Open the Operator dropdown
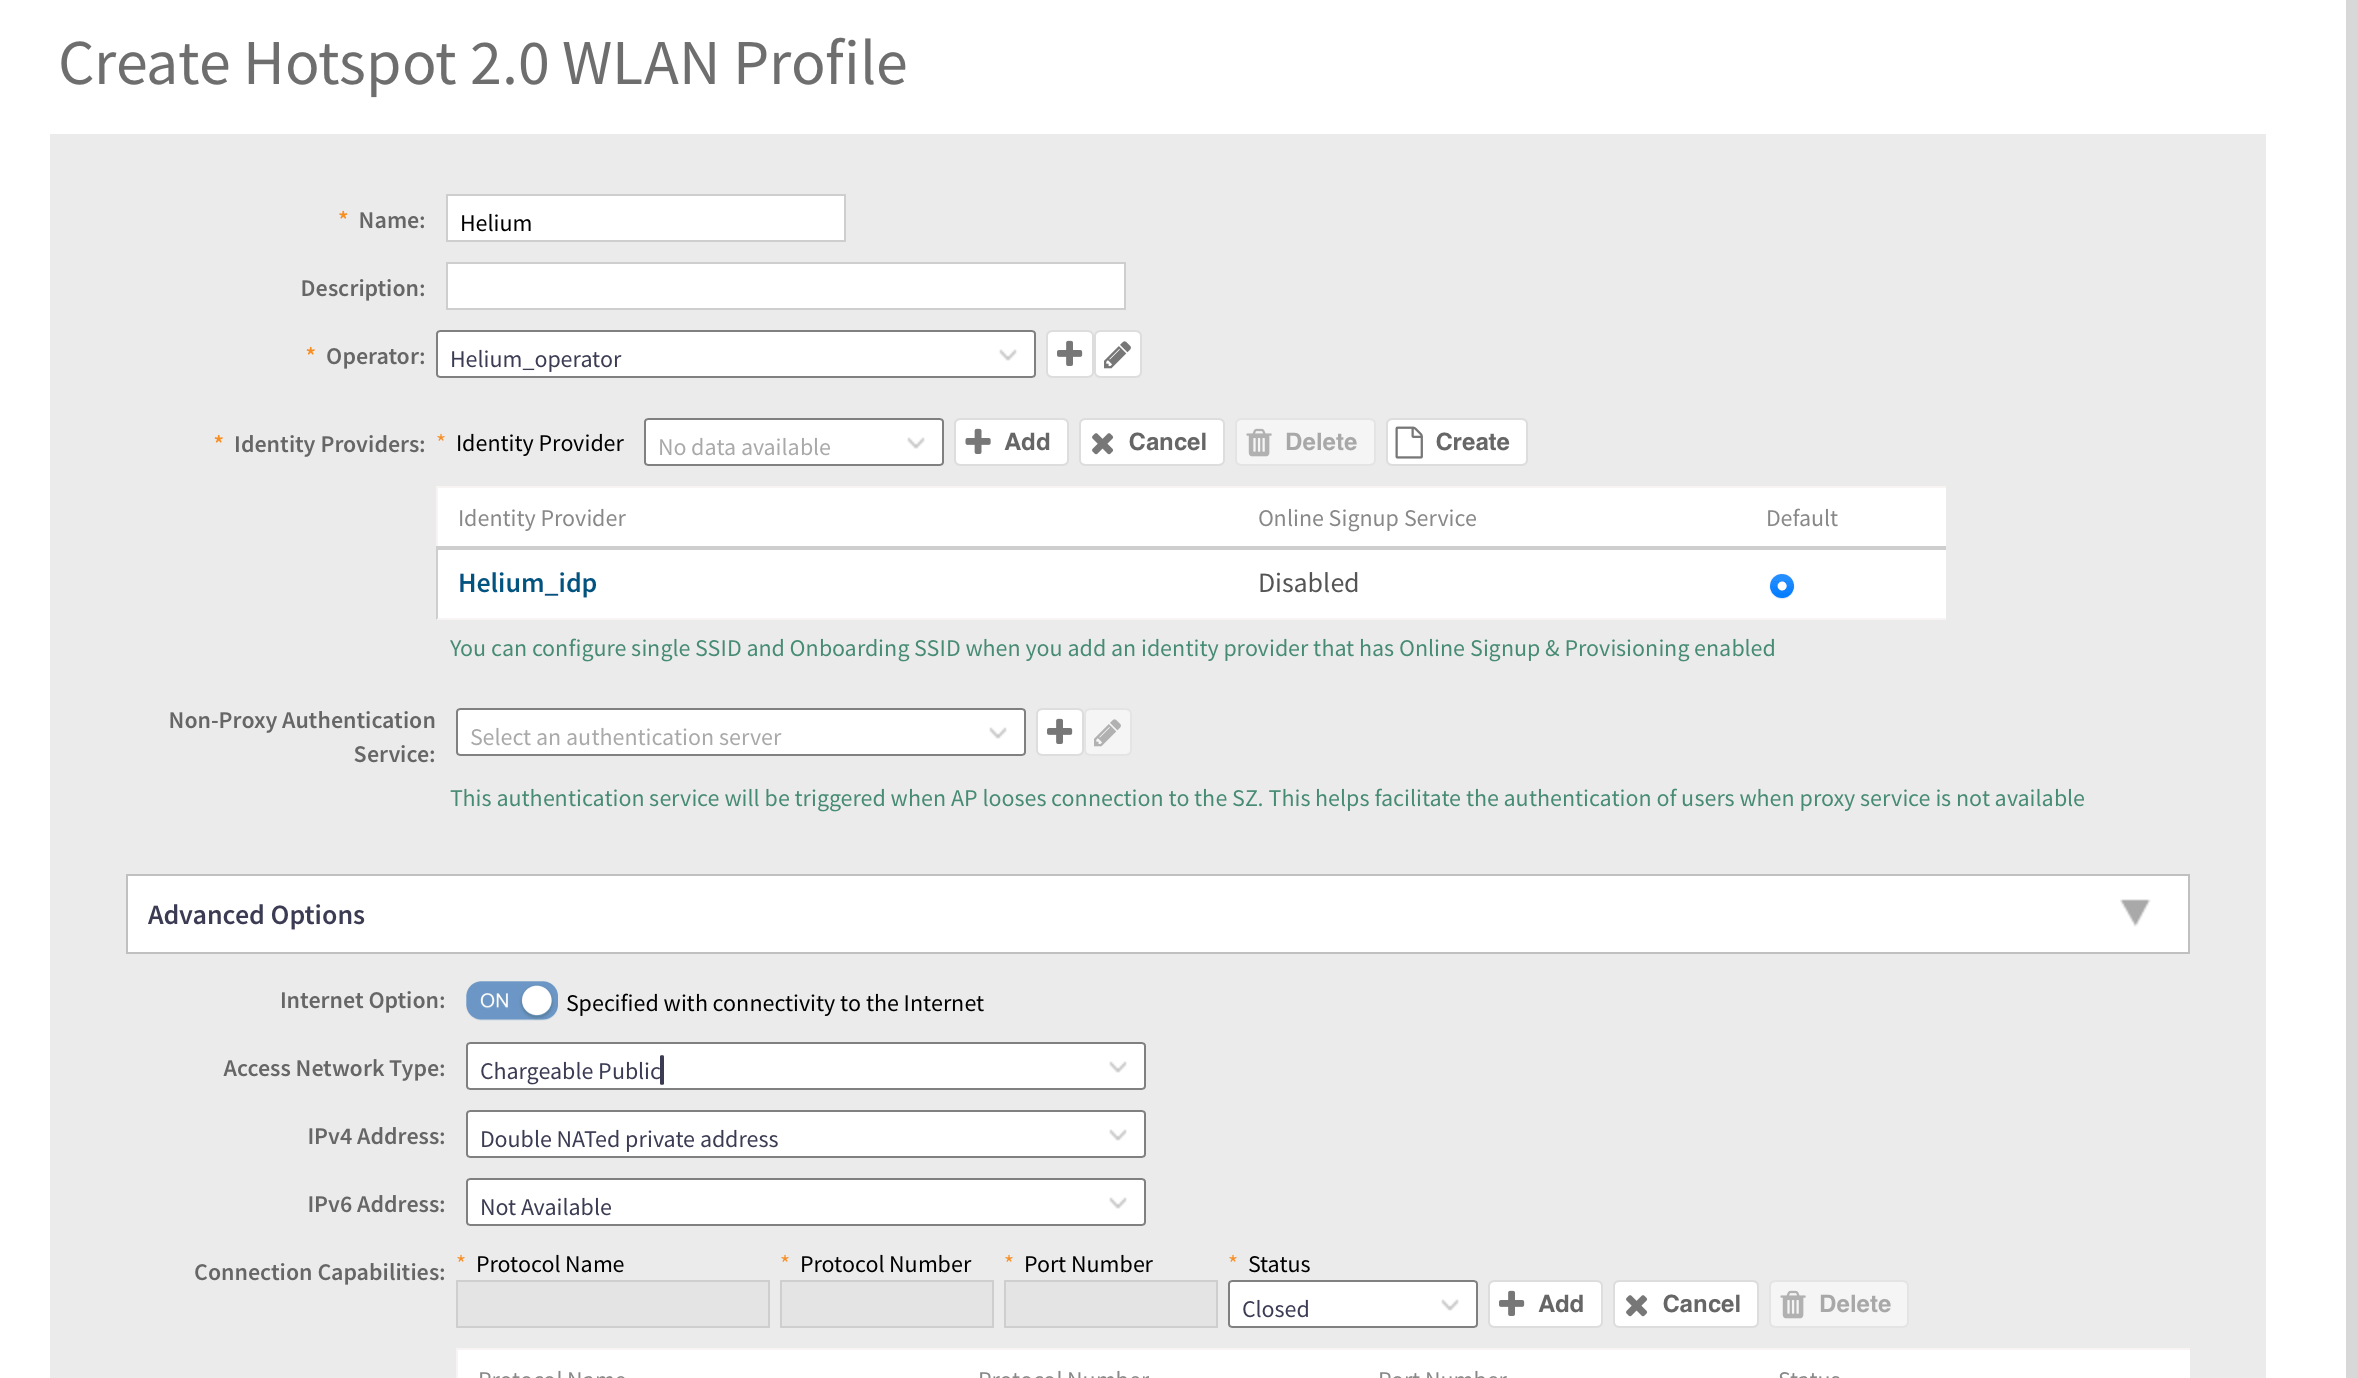Screen dimensions: 2358x1378 [x=735, y=355]
